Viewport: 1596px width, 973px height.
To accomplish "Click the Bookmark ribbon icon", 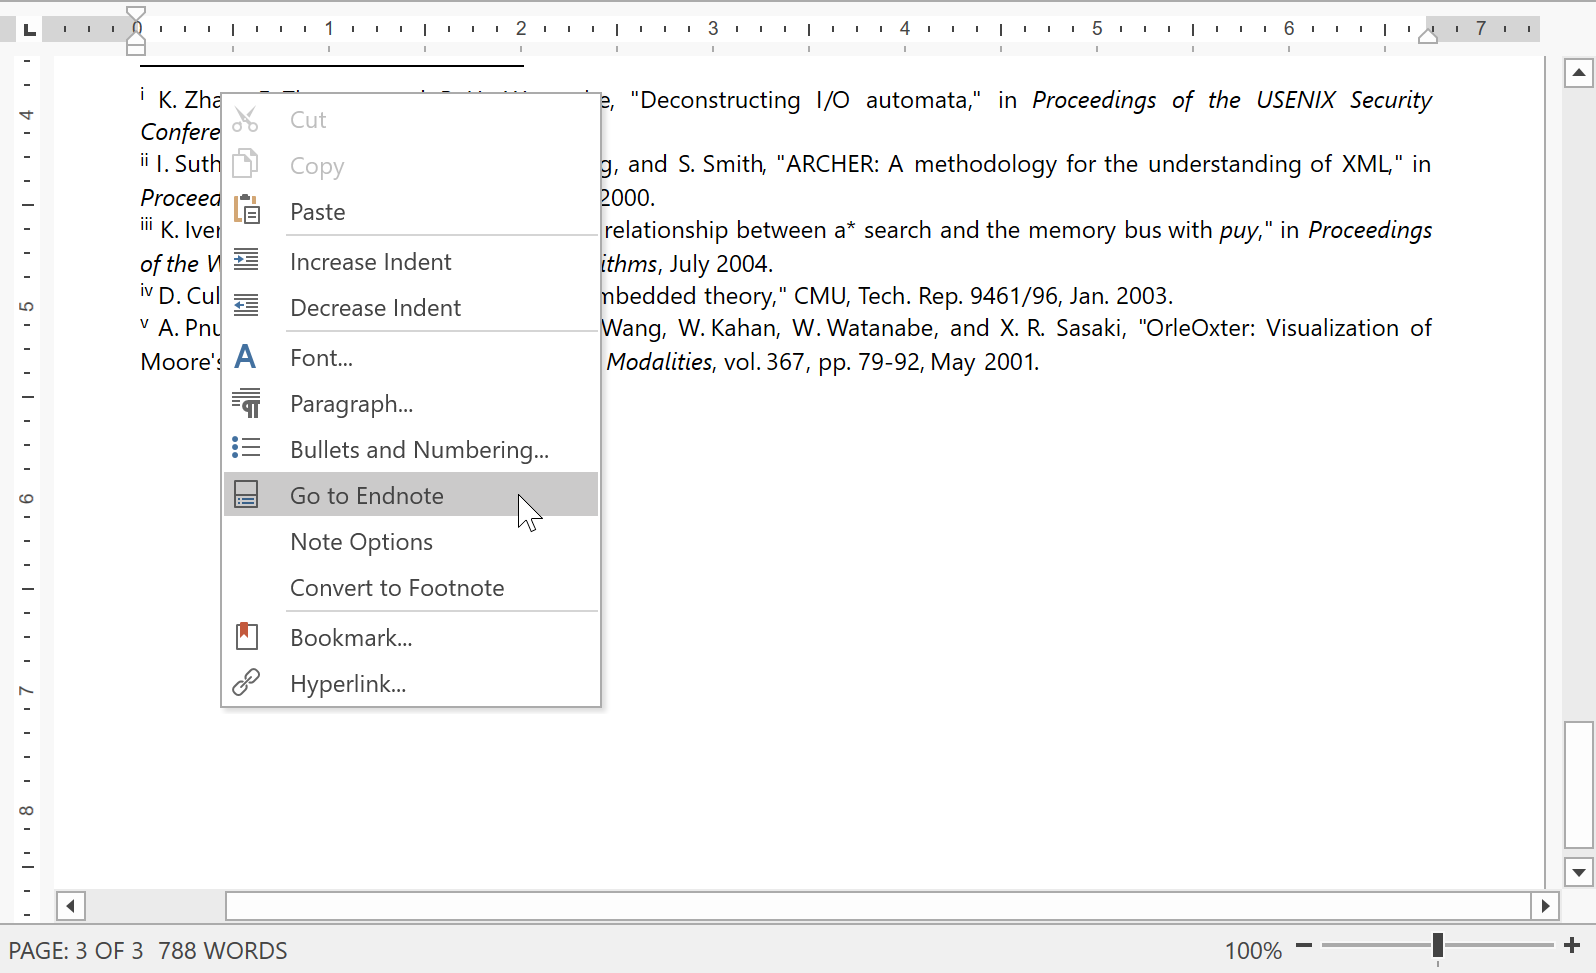I will (246, 637).
